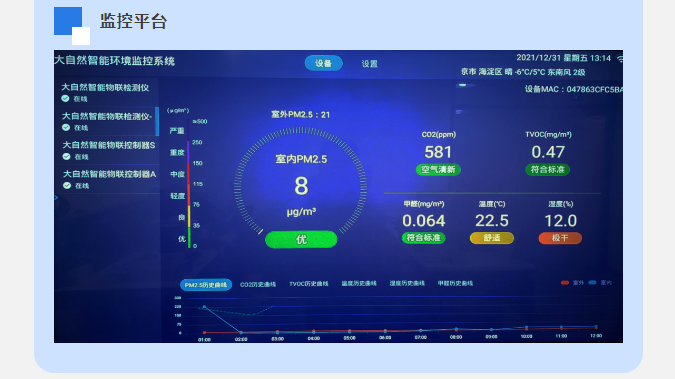Click the green check icon under 大自然智能物联控制器S
Viewport: 675px width, 379px height.
66,156
